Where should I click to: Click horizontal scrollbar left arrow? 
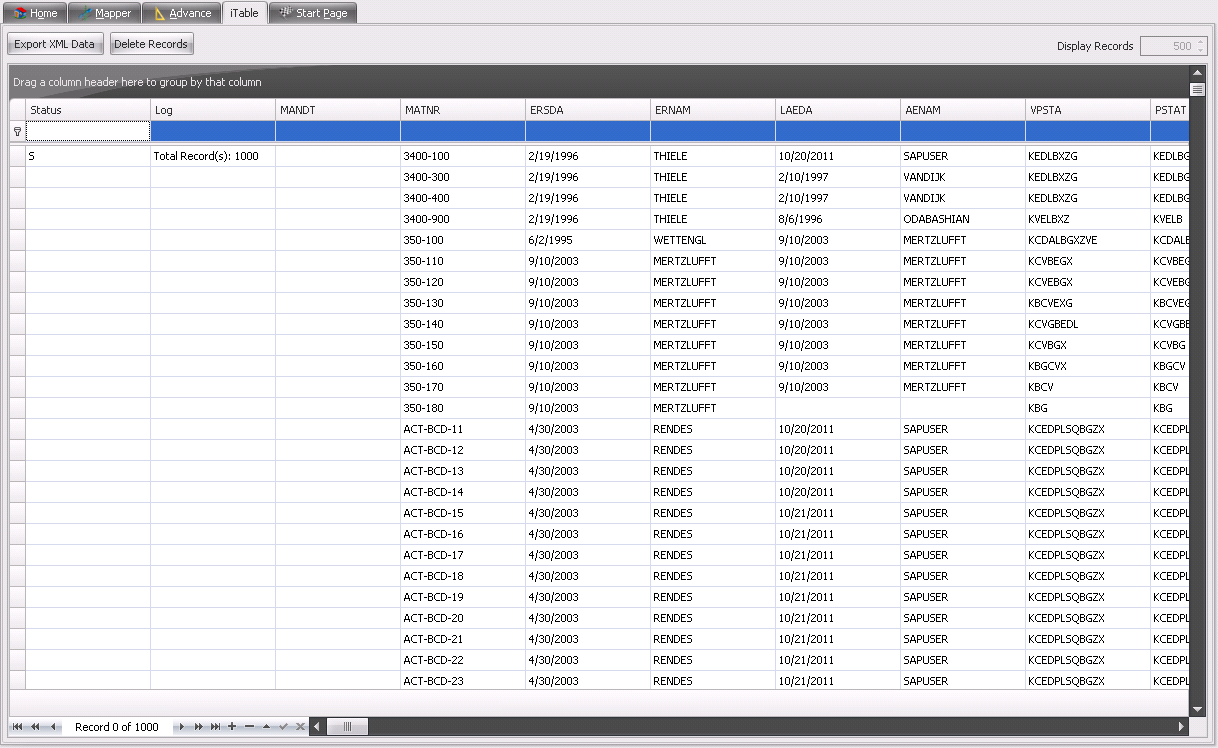[318, 727]
